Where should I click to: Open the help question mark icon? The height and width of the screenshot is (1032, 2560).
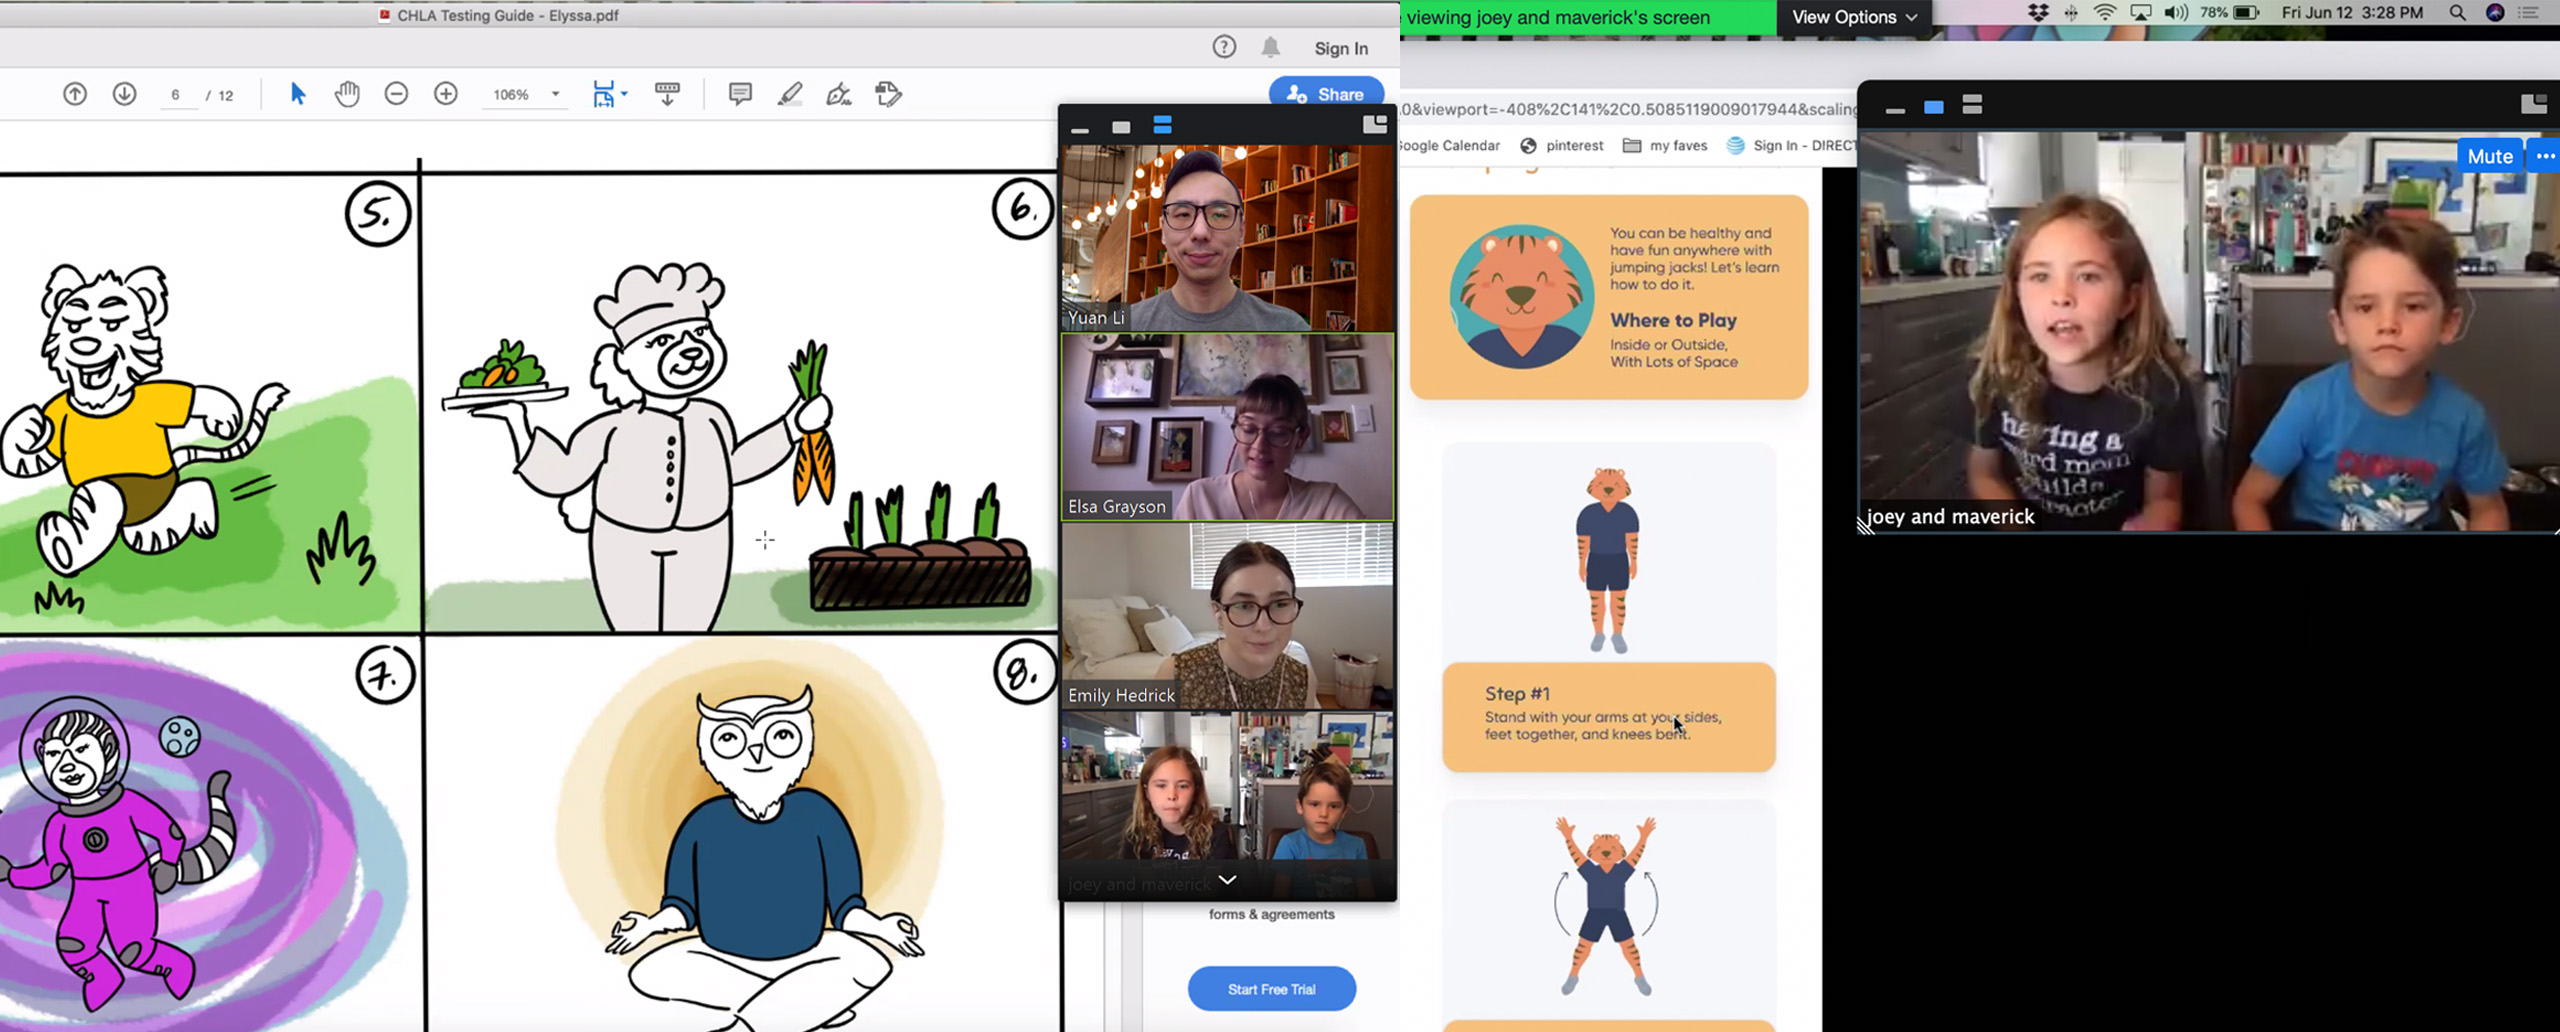[x=1224, y=47]
